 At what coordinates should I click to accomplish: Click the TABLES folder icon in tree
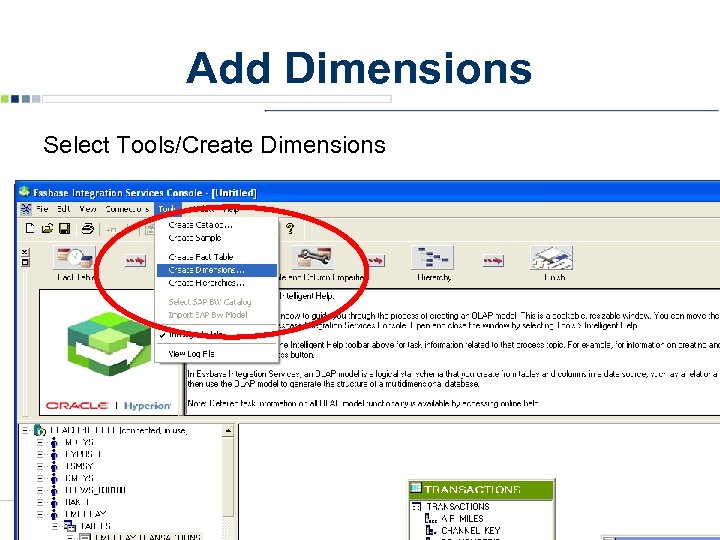[70, 525]
